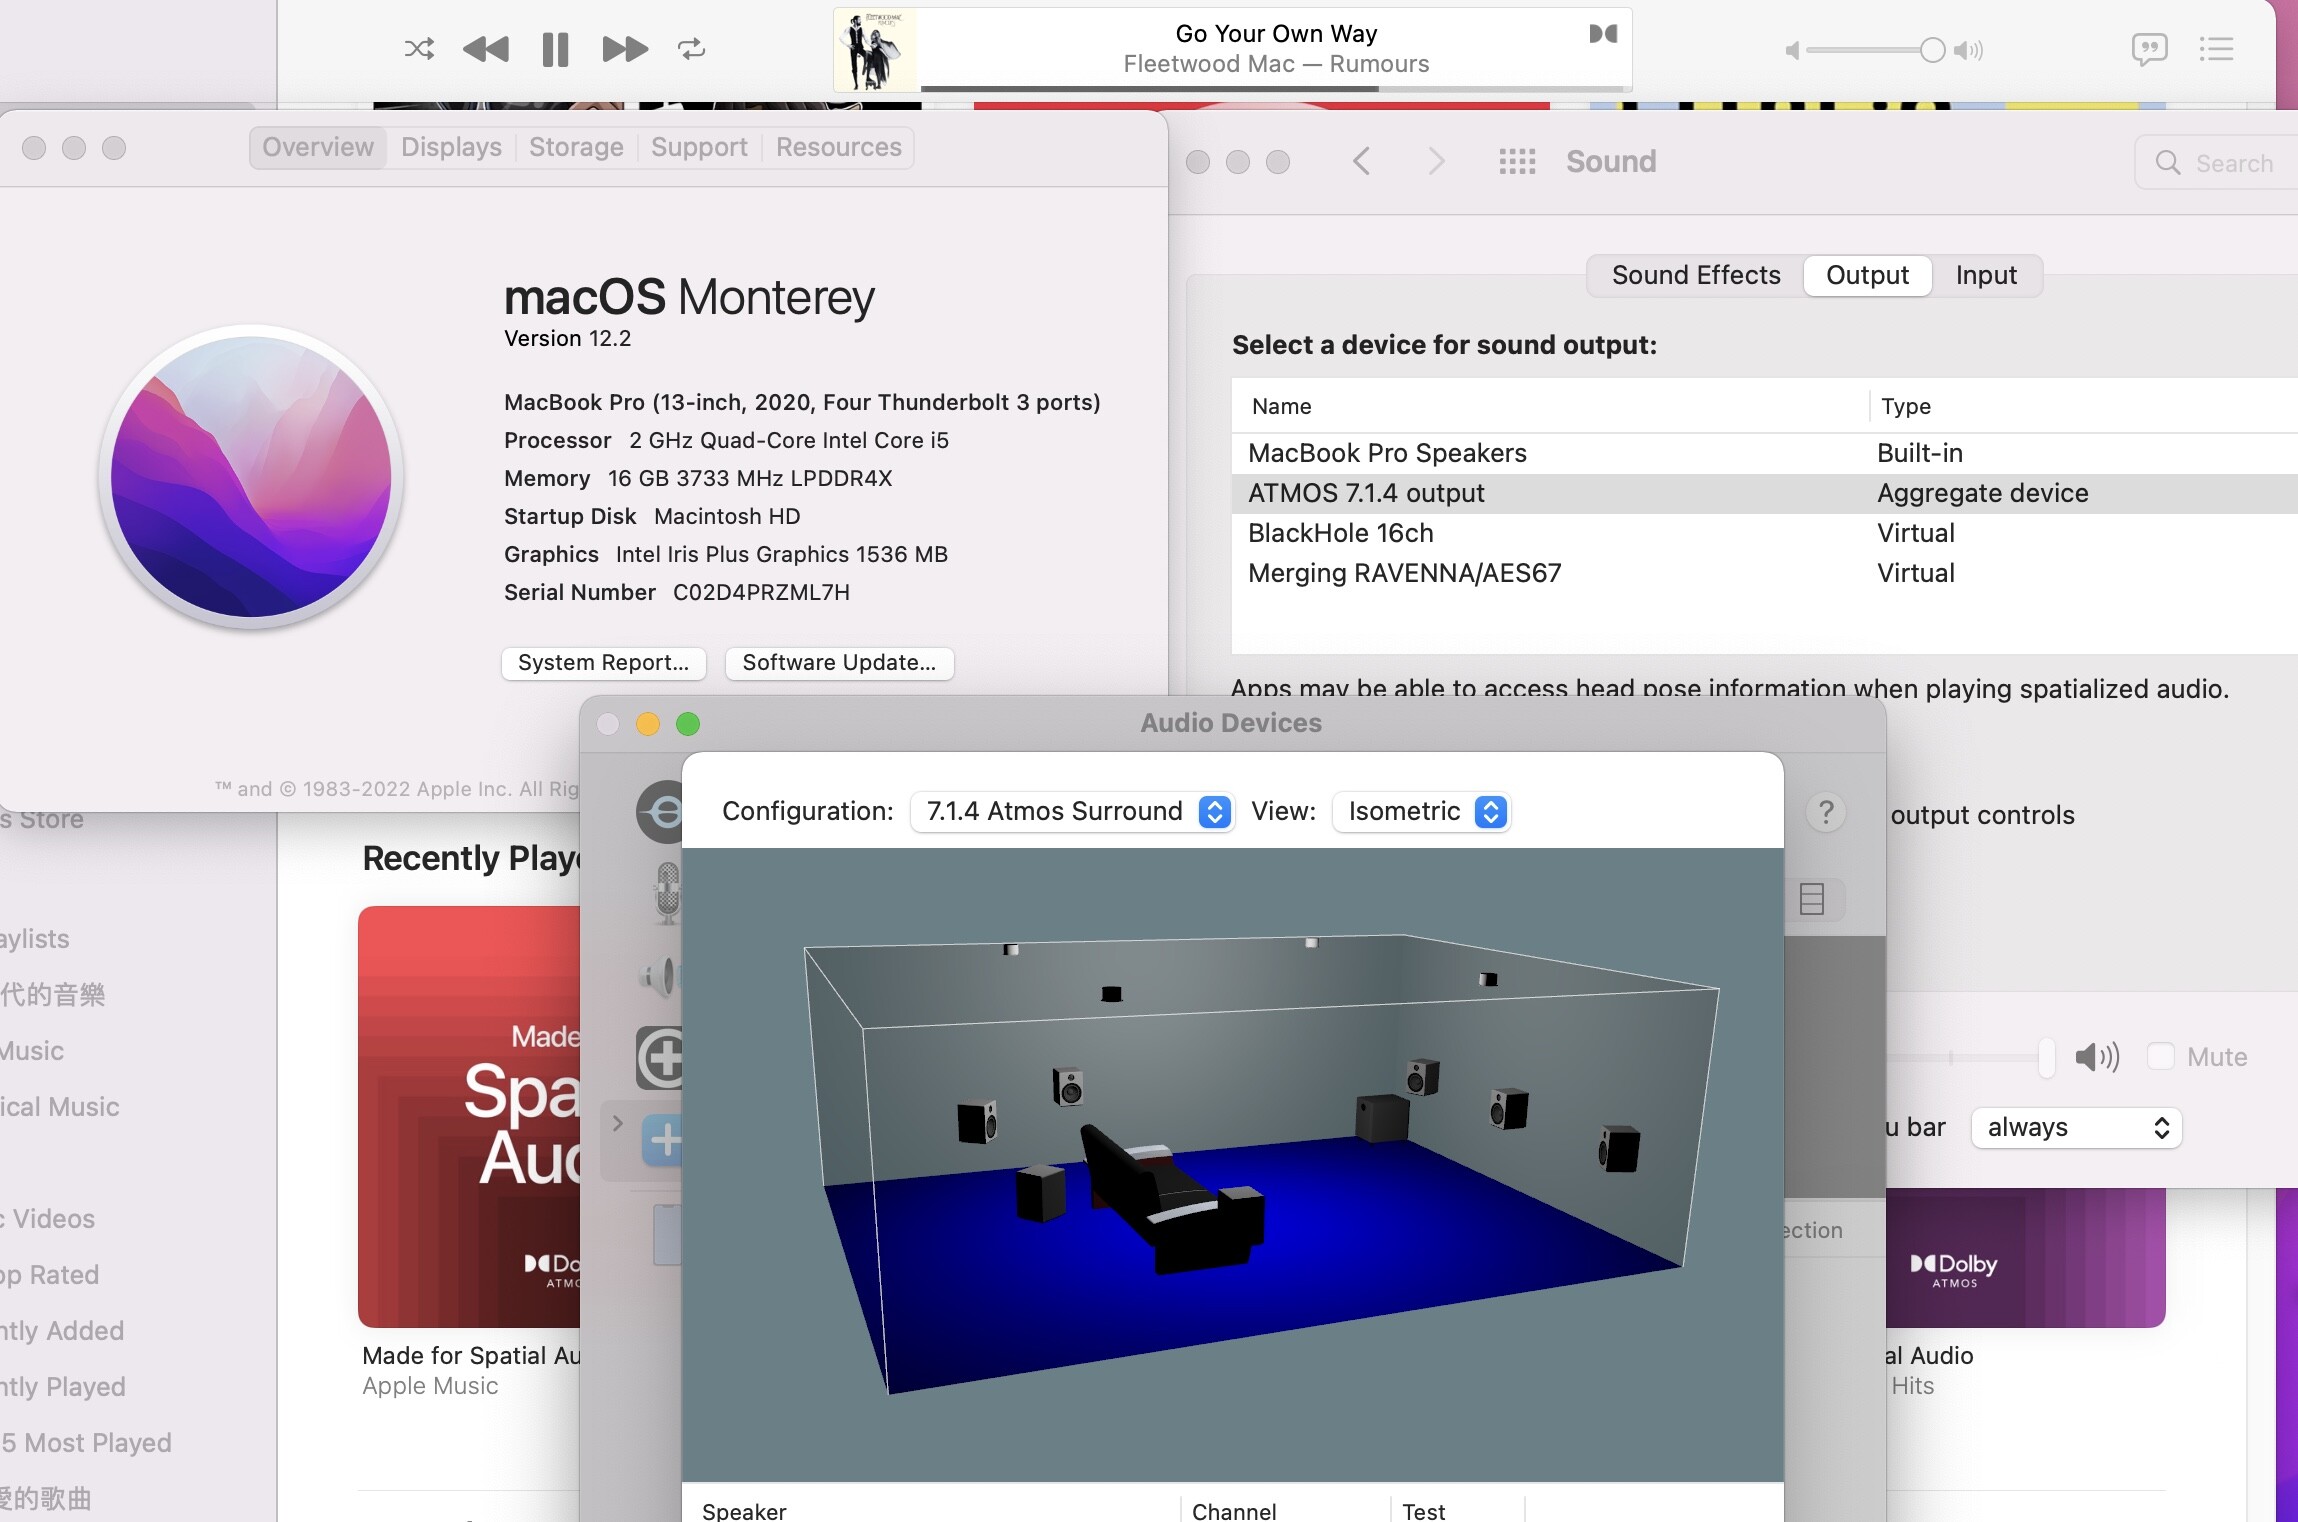
Task: Zoom the Audio Devices window green button
Action: [688, 724]
